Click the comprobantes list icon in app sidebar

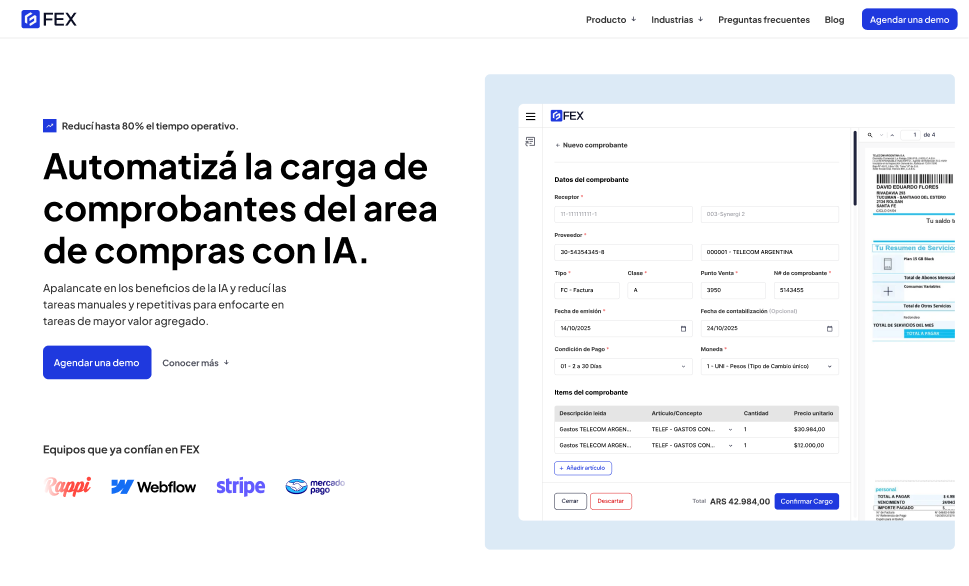tap(530, 142)
